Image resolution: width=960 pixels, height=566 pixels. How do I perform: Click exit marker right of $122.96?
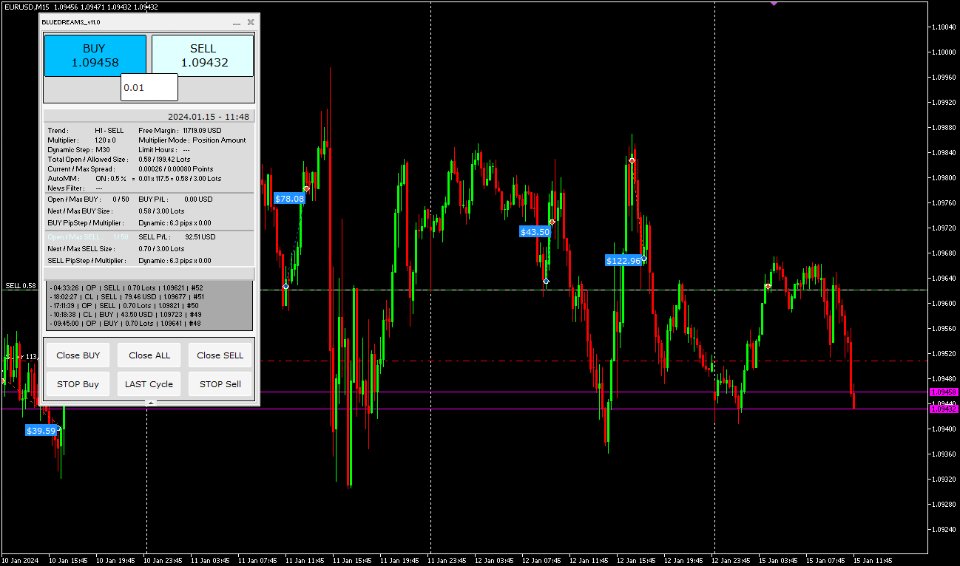pos(643,258)
